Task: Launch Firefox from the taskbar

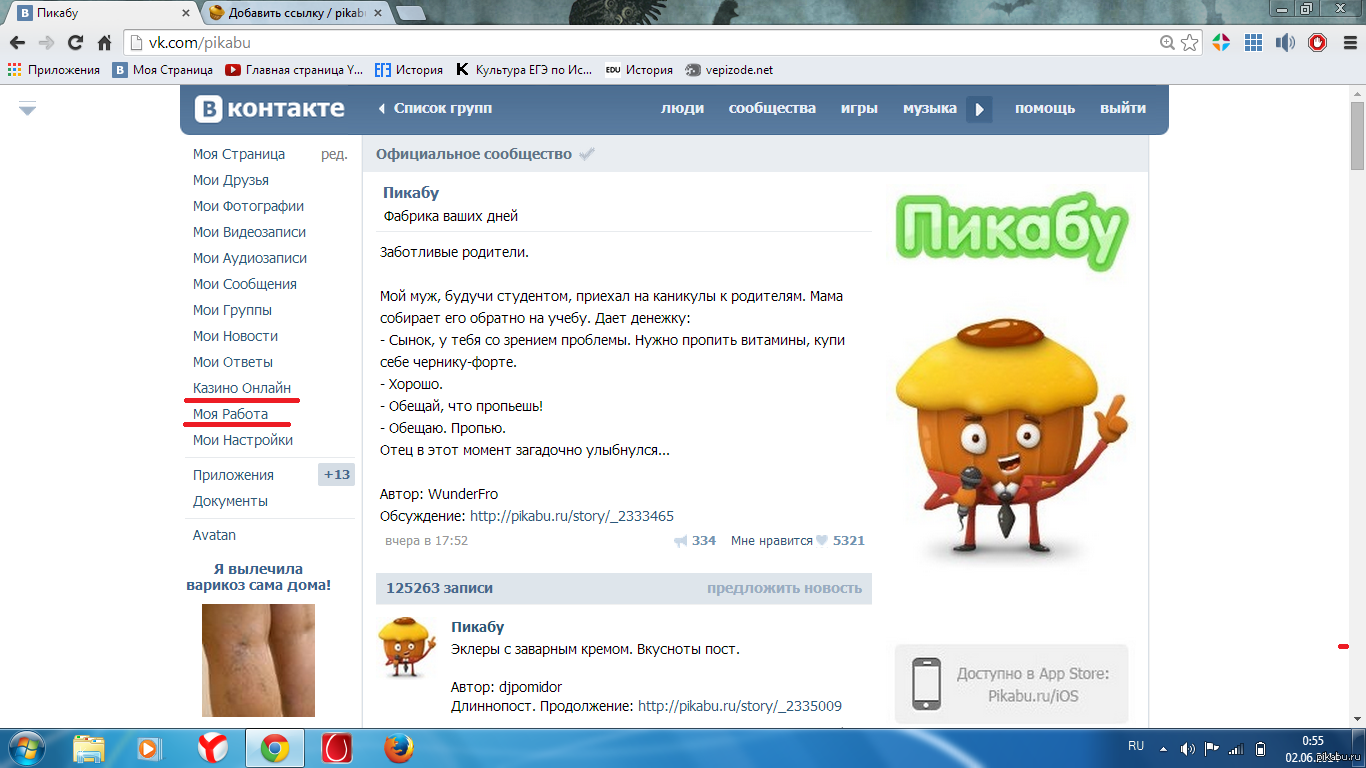Action: (398, 747)
